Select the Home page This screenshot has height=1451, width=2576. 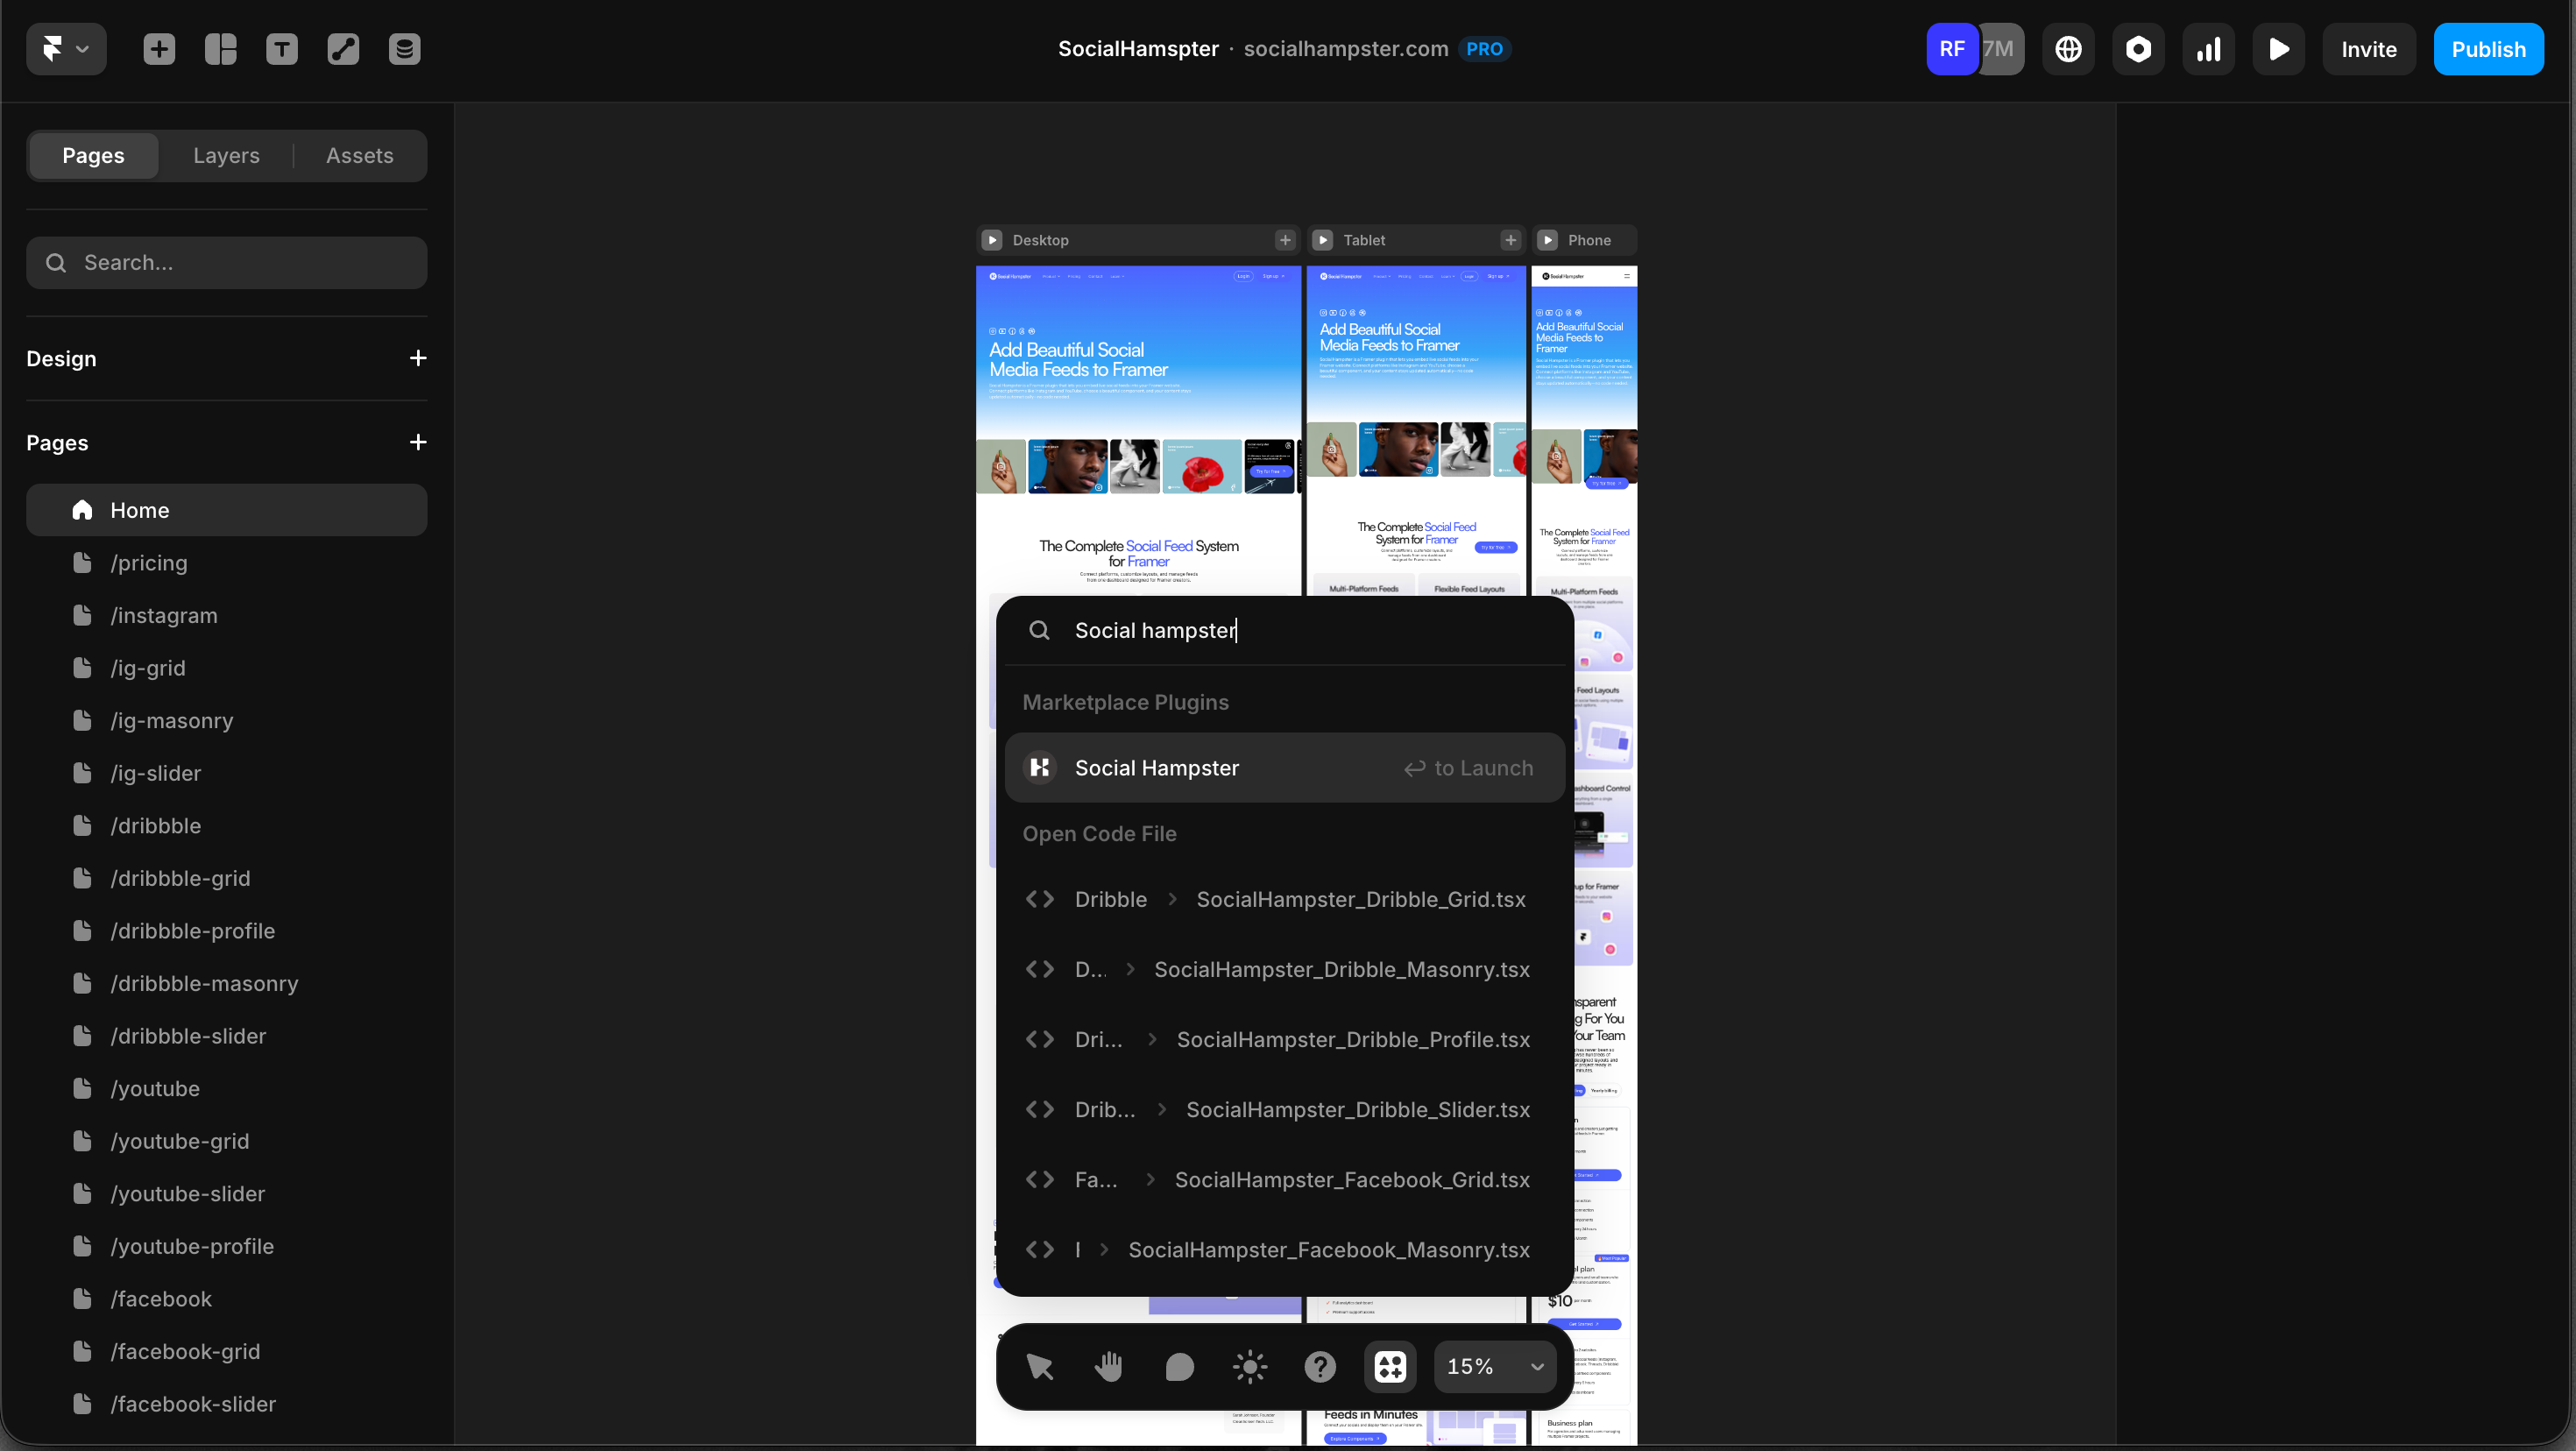(x=227, y=510)
